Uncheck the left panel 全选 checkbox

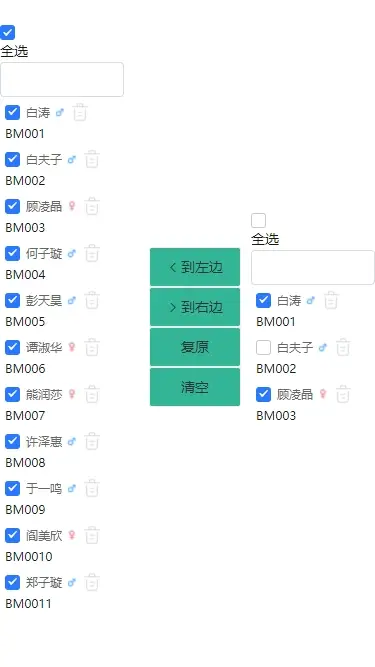coord(8,32)
